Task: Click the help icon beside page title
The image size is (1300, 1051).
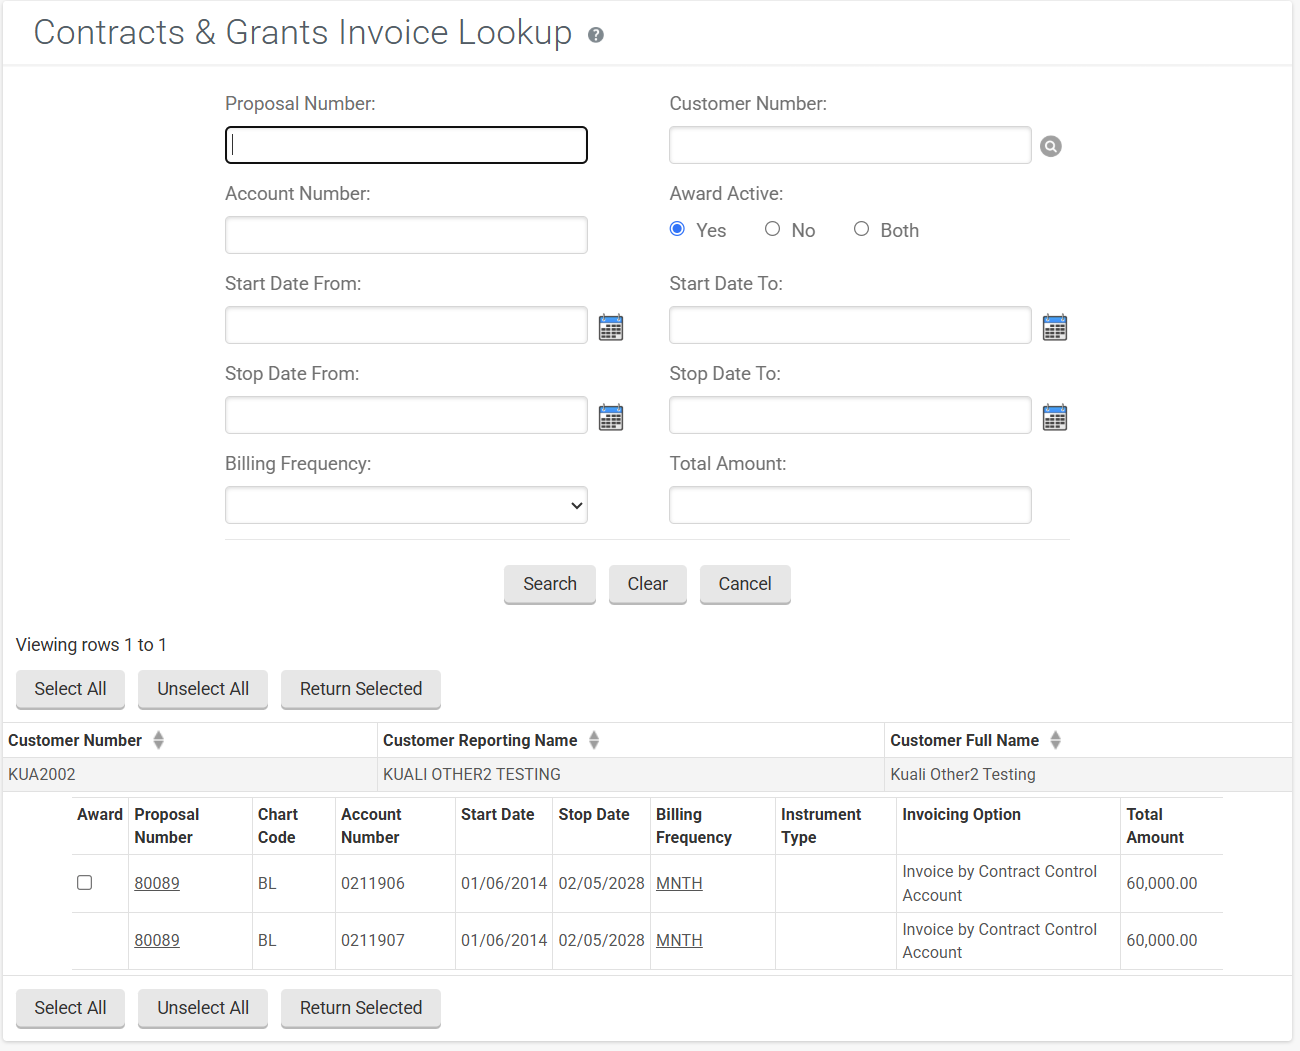Action: click(596, 35)
